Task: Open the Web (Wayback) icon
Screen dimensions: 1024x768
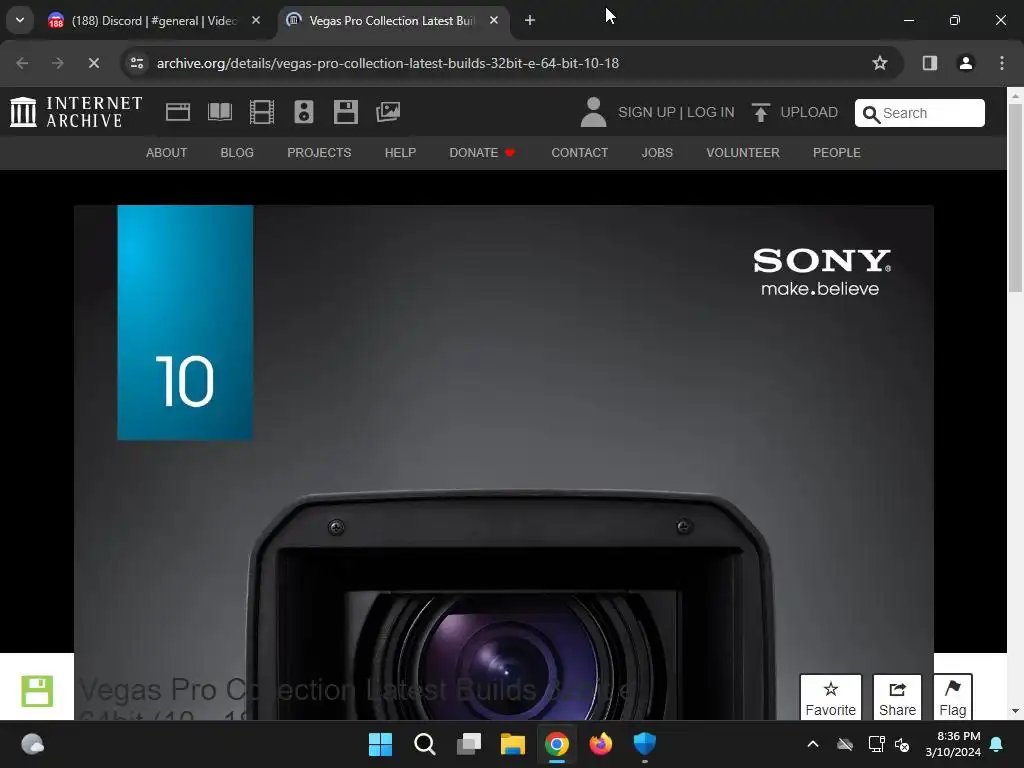Action: click(178, 112)
